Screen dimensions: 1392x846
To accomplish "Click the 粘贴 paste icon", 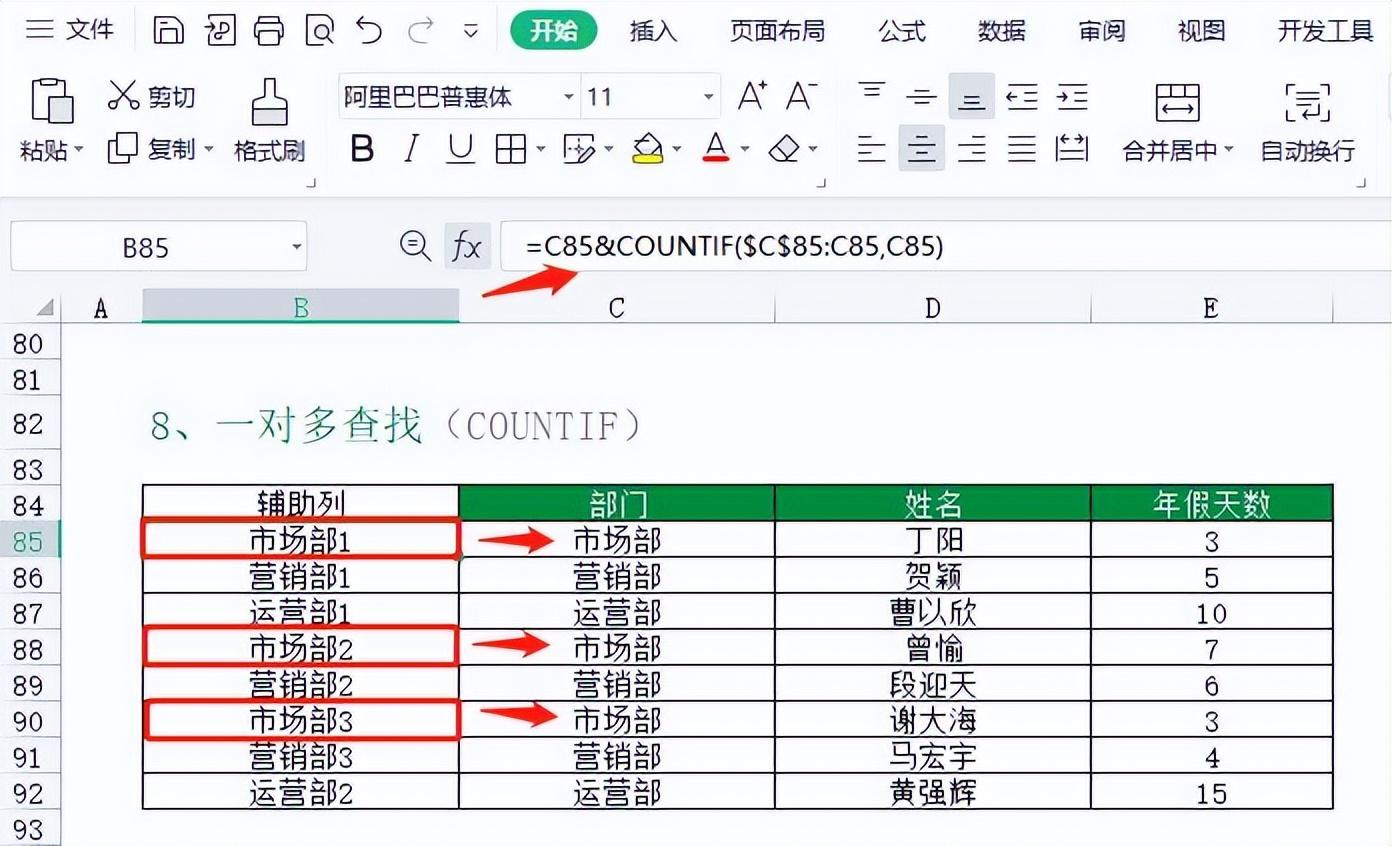I will point(53,101).
